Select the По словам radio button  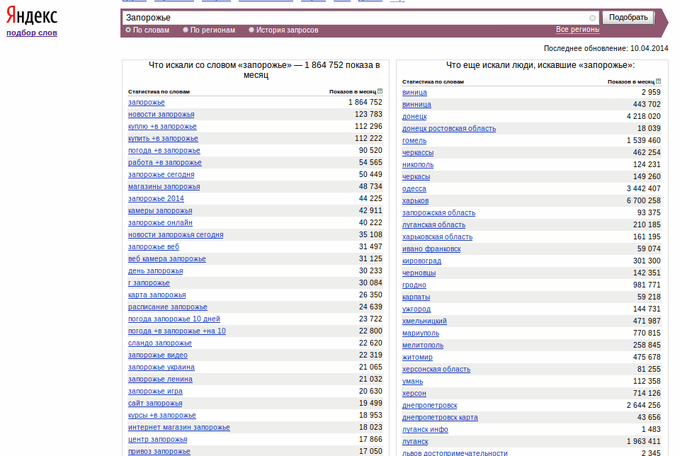click(x=128, y=30)
